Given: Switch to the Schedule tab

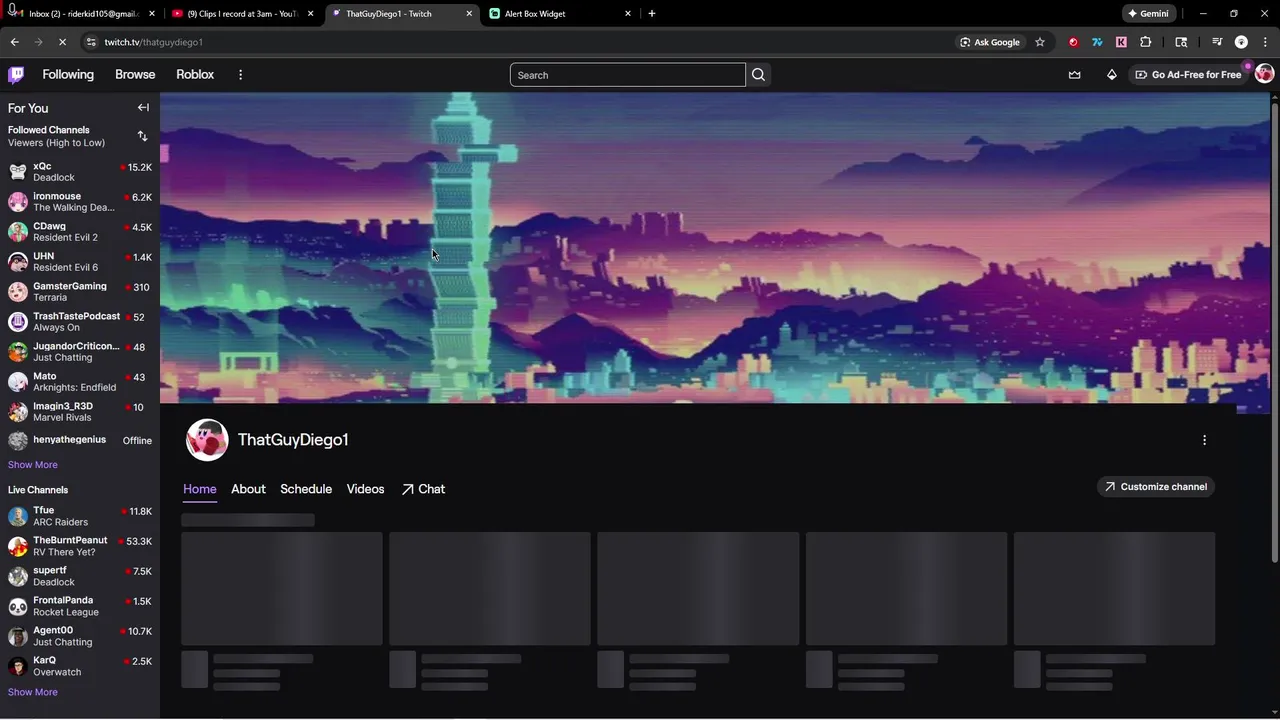Looking at the screenshot, I should click(306, 489).
